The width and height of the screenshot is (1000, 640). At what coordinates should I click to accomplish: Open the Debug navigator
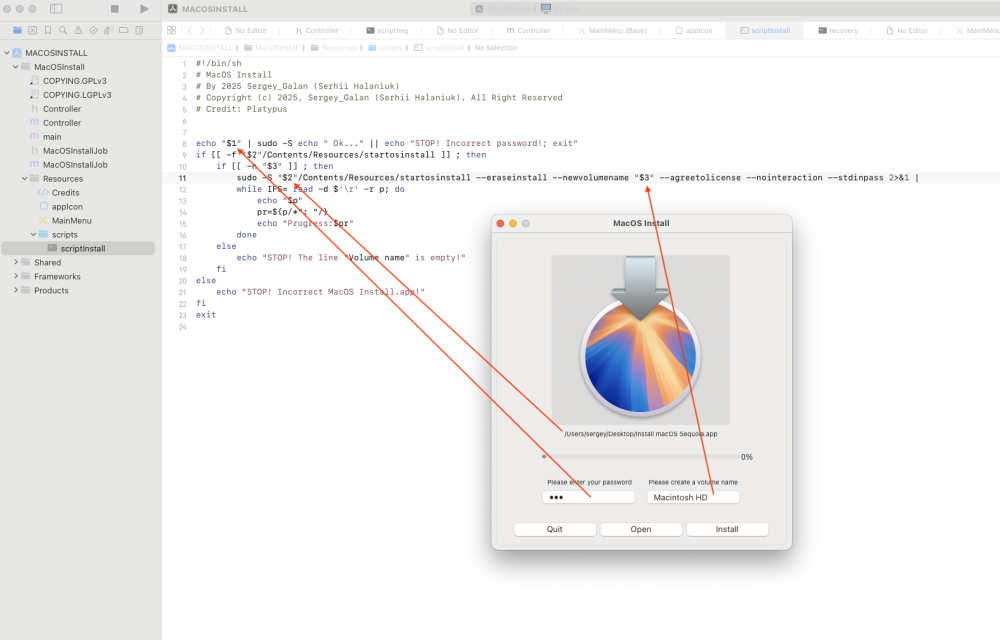(x=108, y=30)
